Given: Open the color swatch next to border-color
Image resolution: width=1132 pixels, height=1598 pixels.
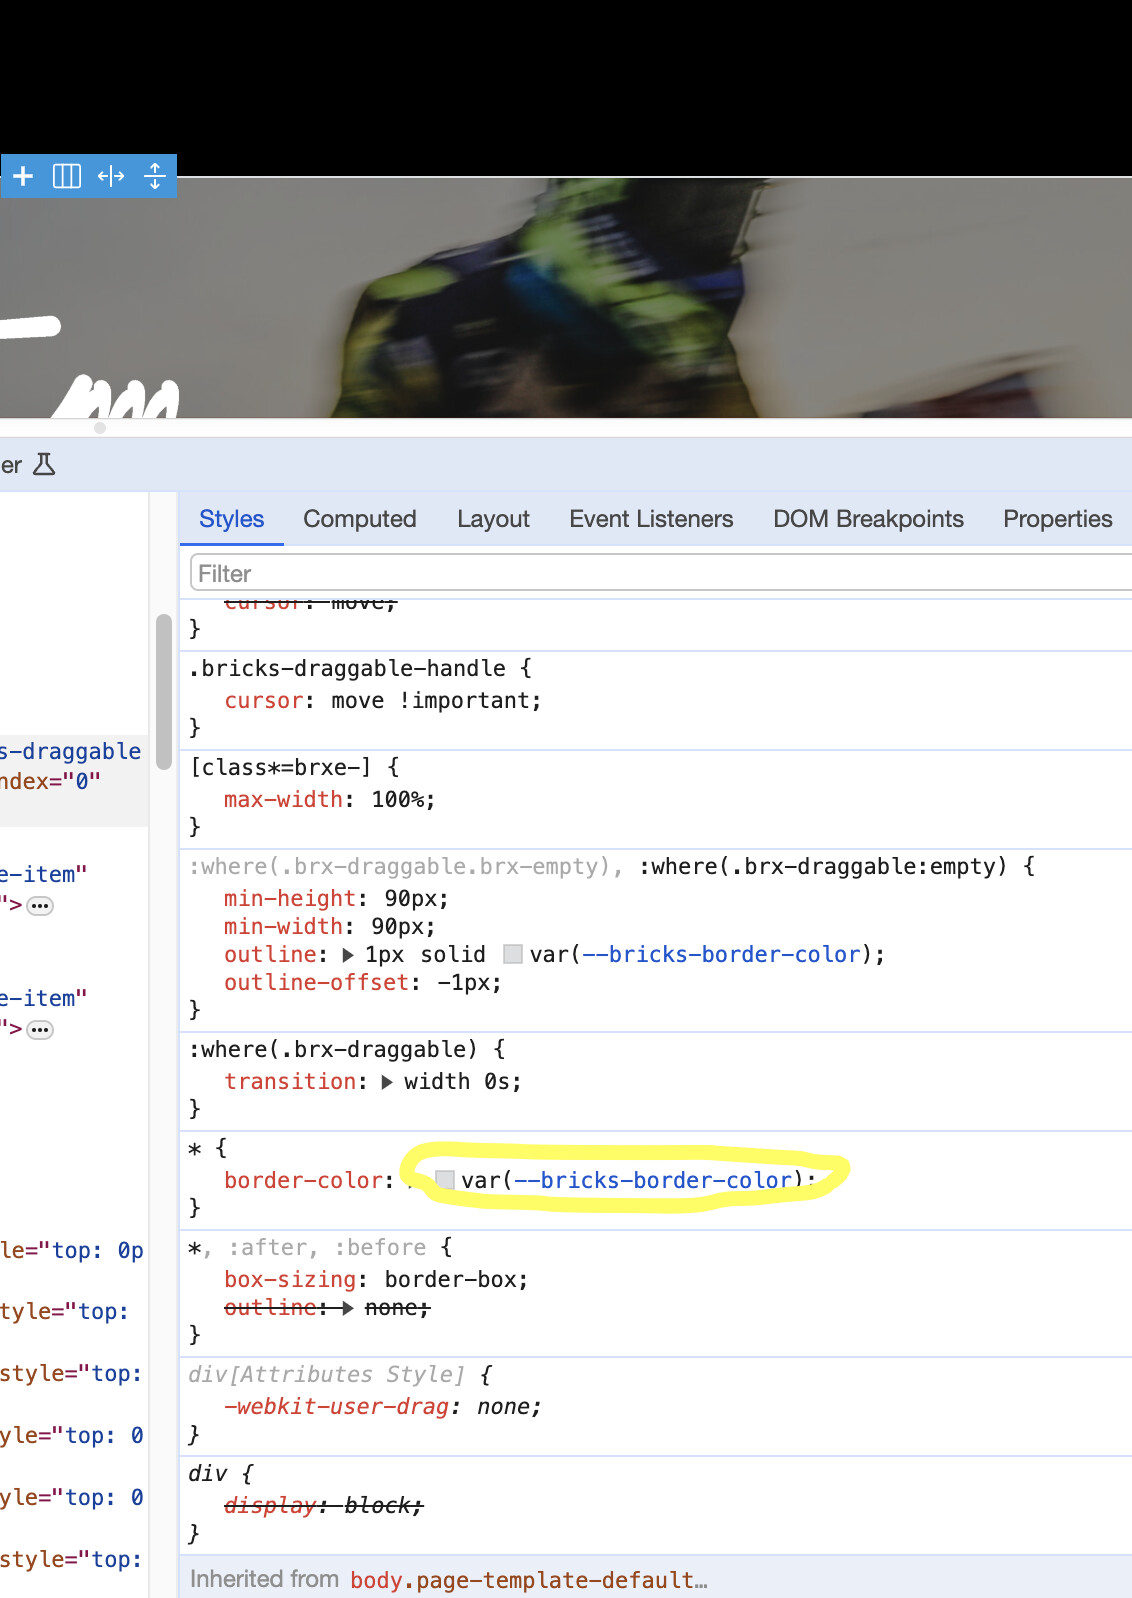Looking at the screenshot, I should pos(445,1180).
